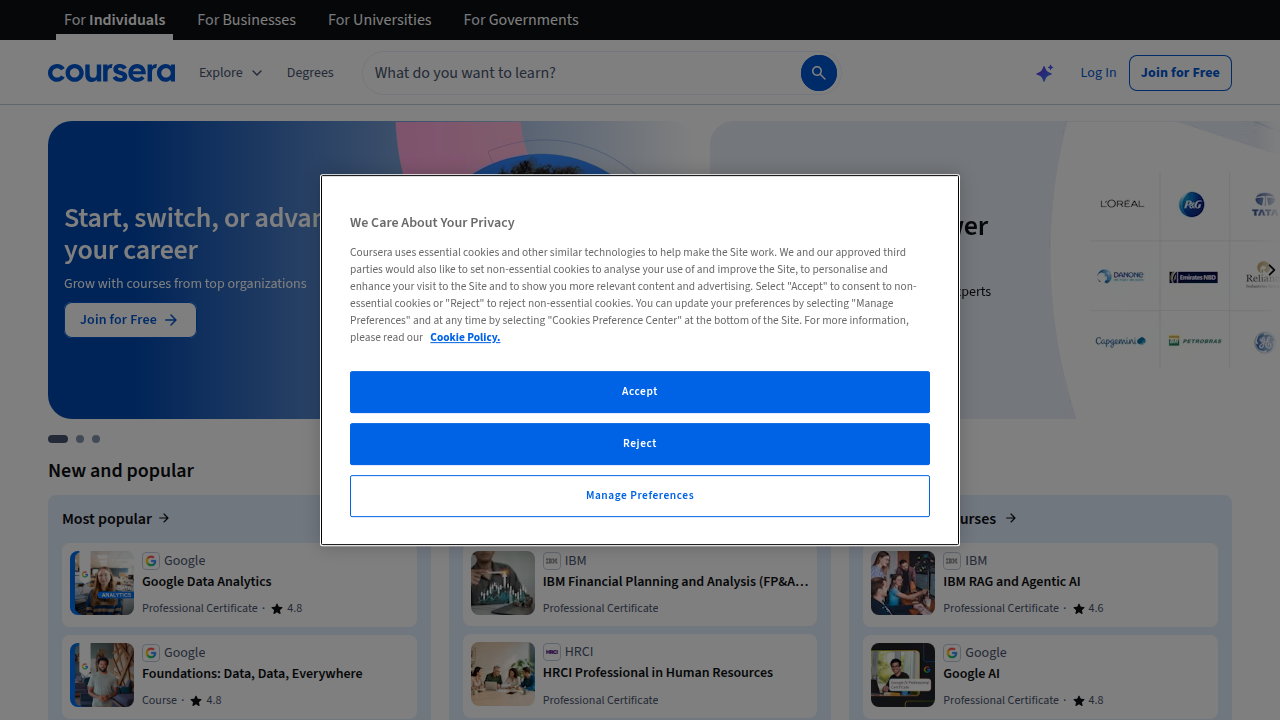Select the For Individuals tab
This screenshot has height=720, width=1280.
(x=114, y=19)
